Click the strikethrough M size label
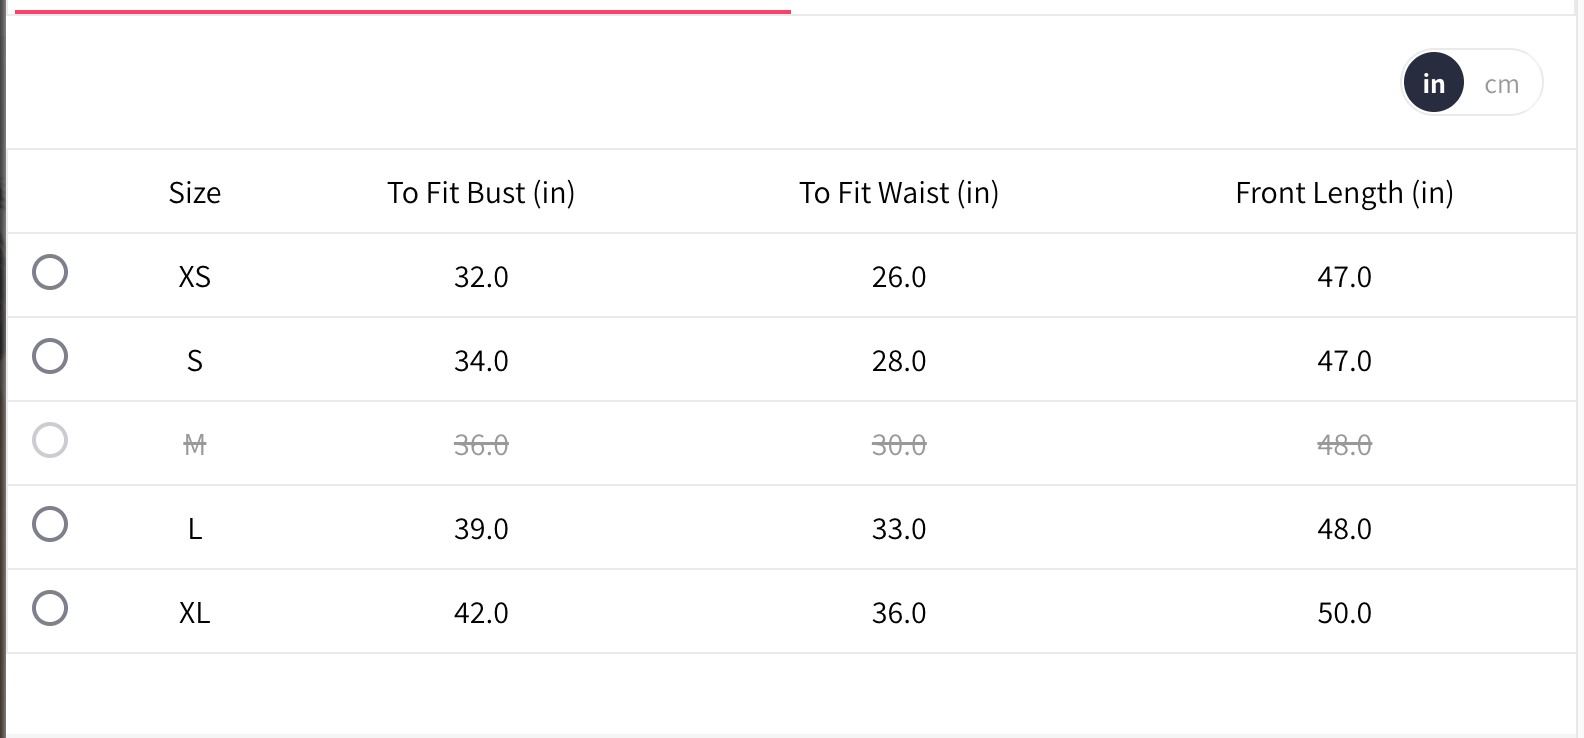This screenshot has height=738, width=1584. pos(194,445)
